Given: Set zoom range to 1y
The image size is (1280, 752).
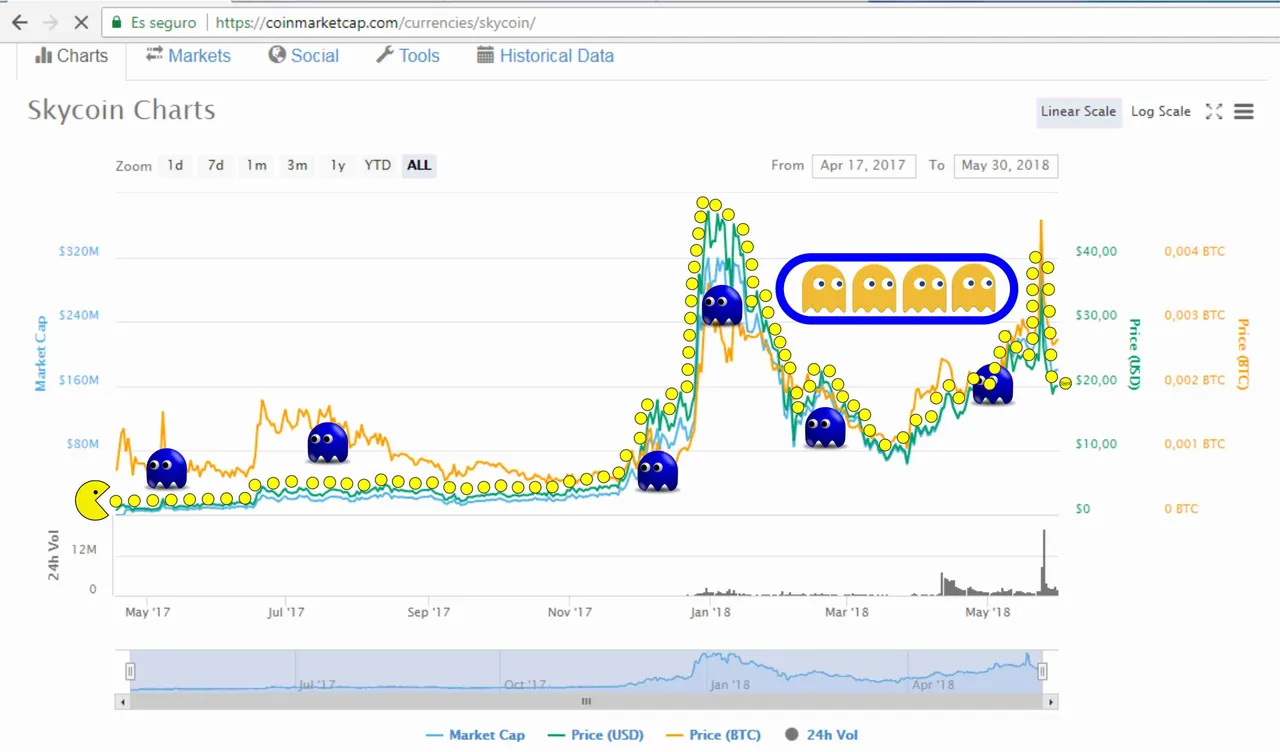Looking at the screenshot, I should [x=338, y=166].
